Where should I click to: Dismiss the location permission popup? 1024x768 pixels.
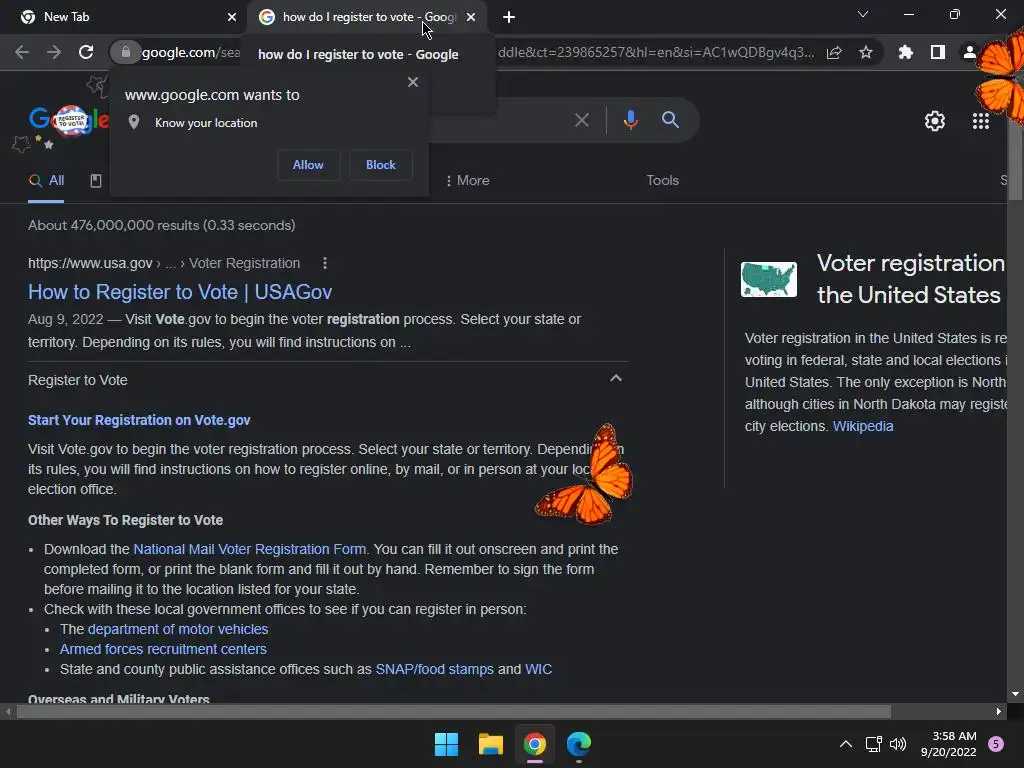coord(413,82)
